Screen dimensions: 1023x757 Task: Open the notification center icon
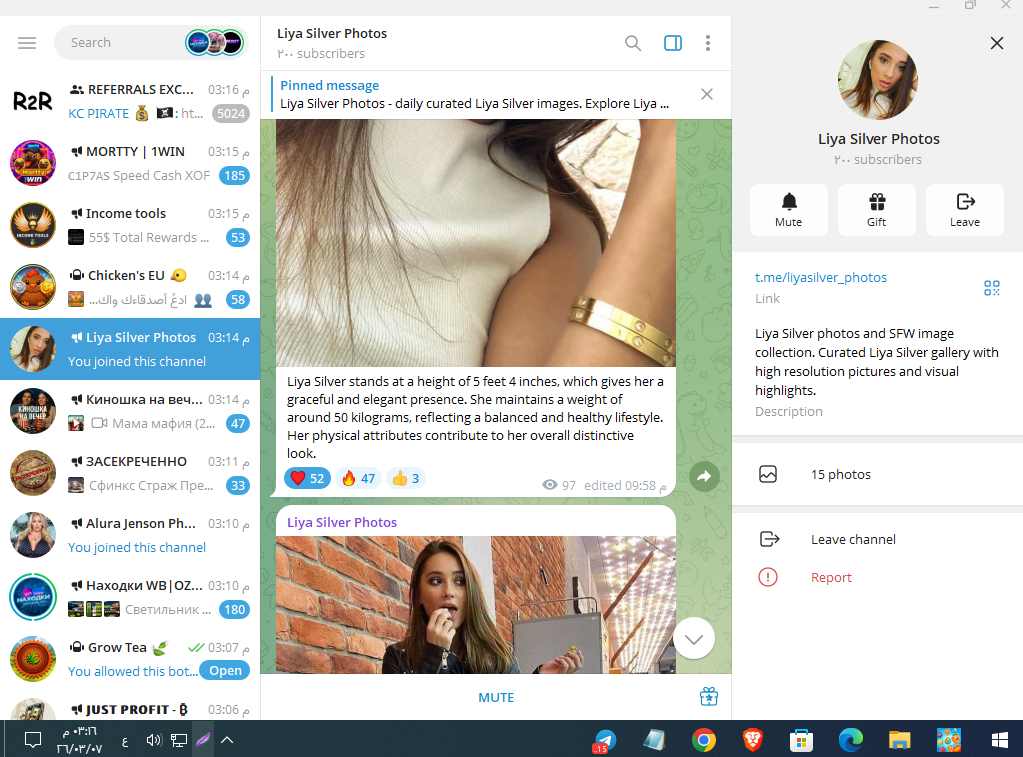coord(33,740)
